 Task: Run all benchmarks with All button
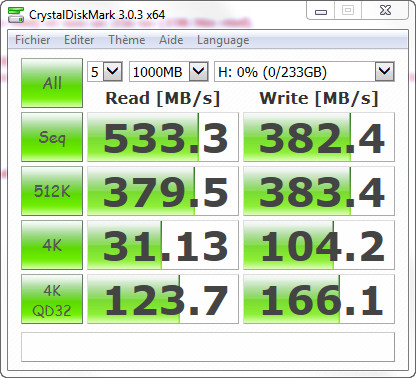[52, 83]
